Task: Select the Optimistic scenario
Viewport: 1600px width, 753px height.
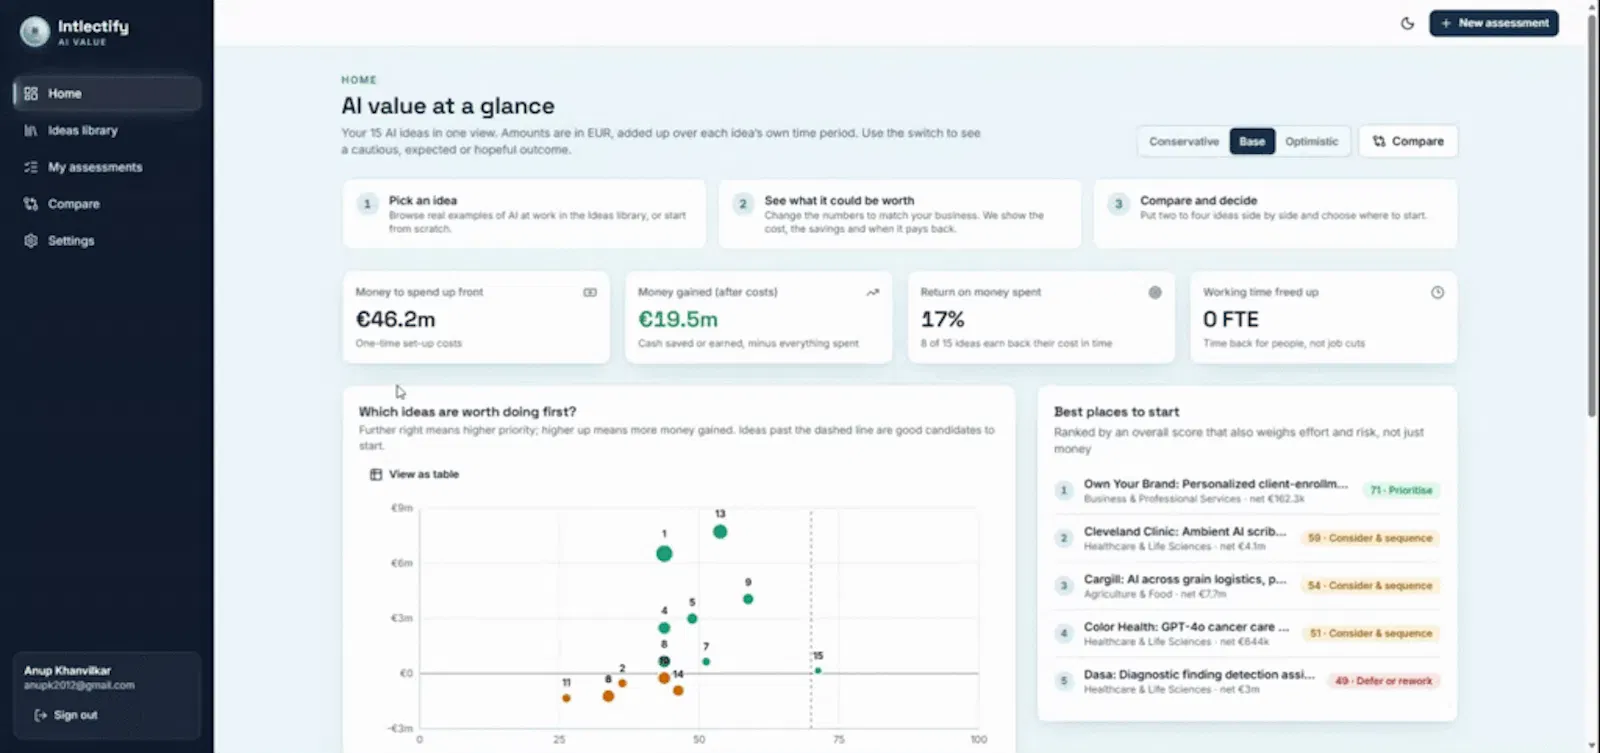Action: pyautogui.click(x=1311, y=141)
